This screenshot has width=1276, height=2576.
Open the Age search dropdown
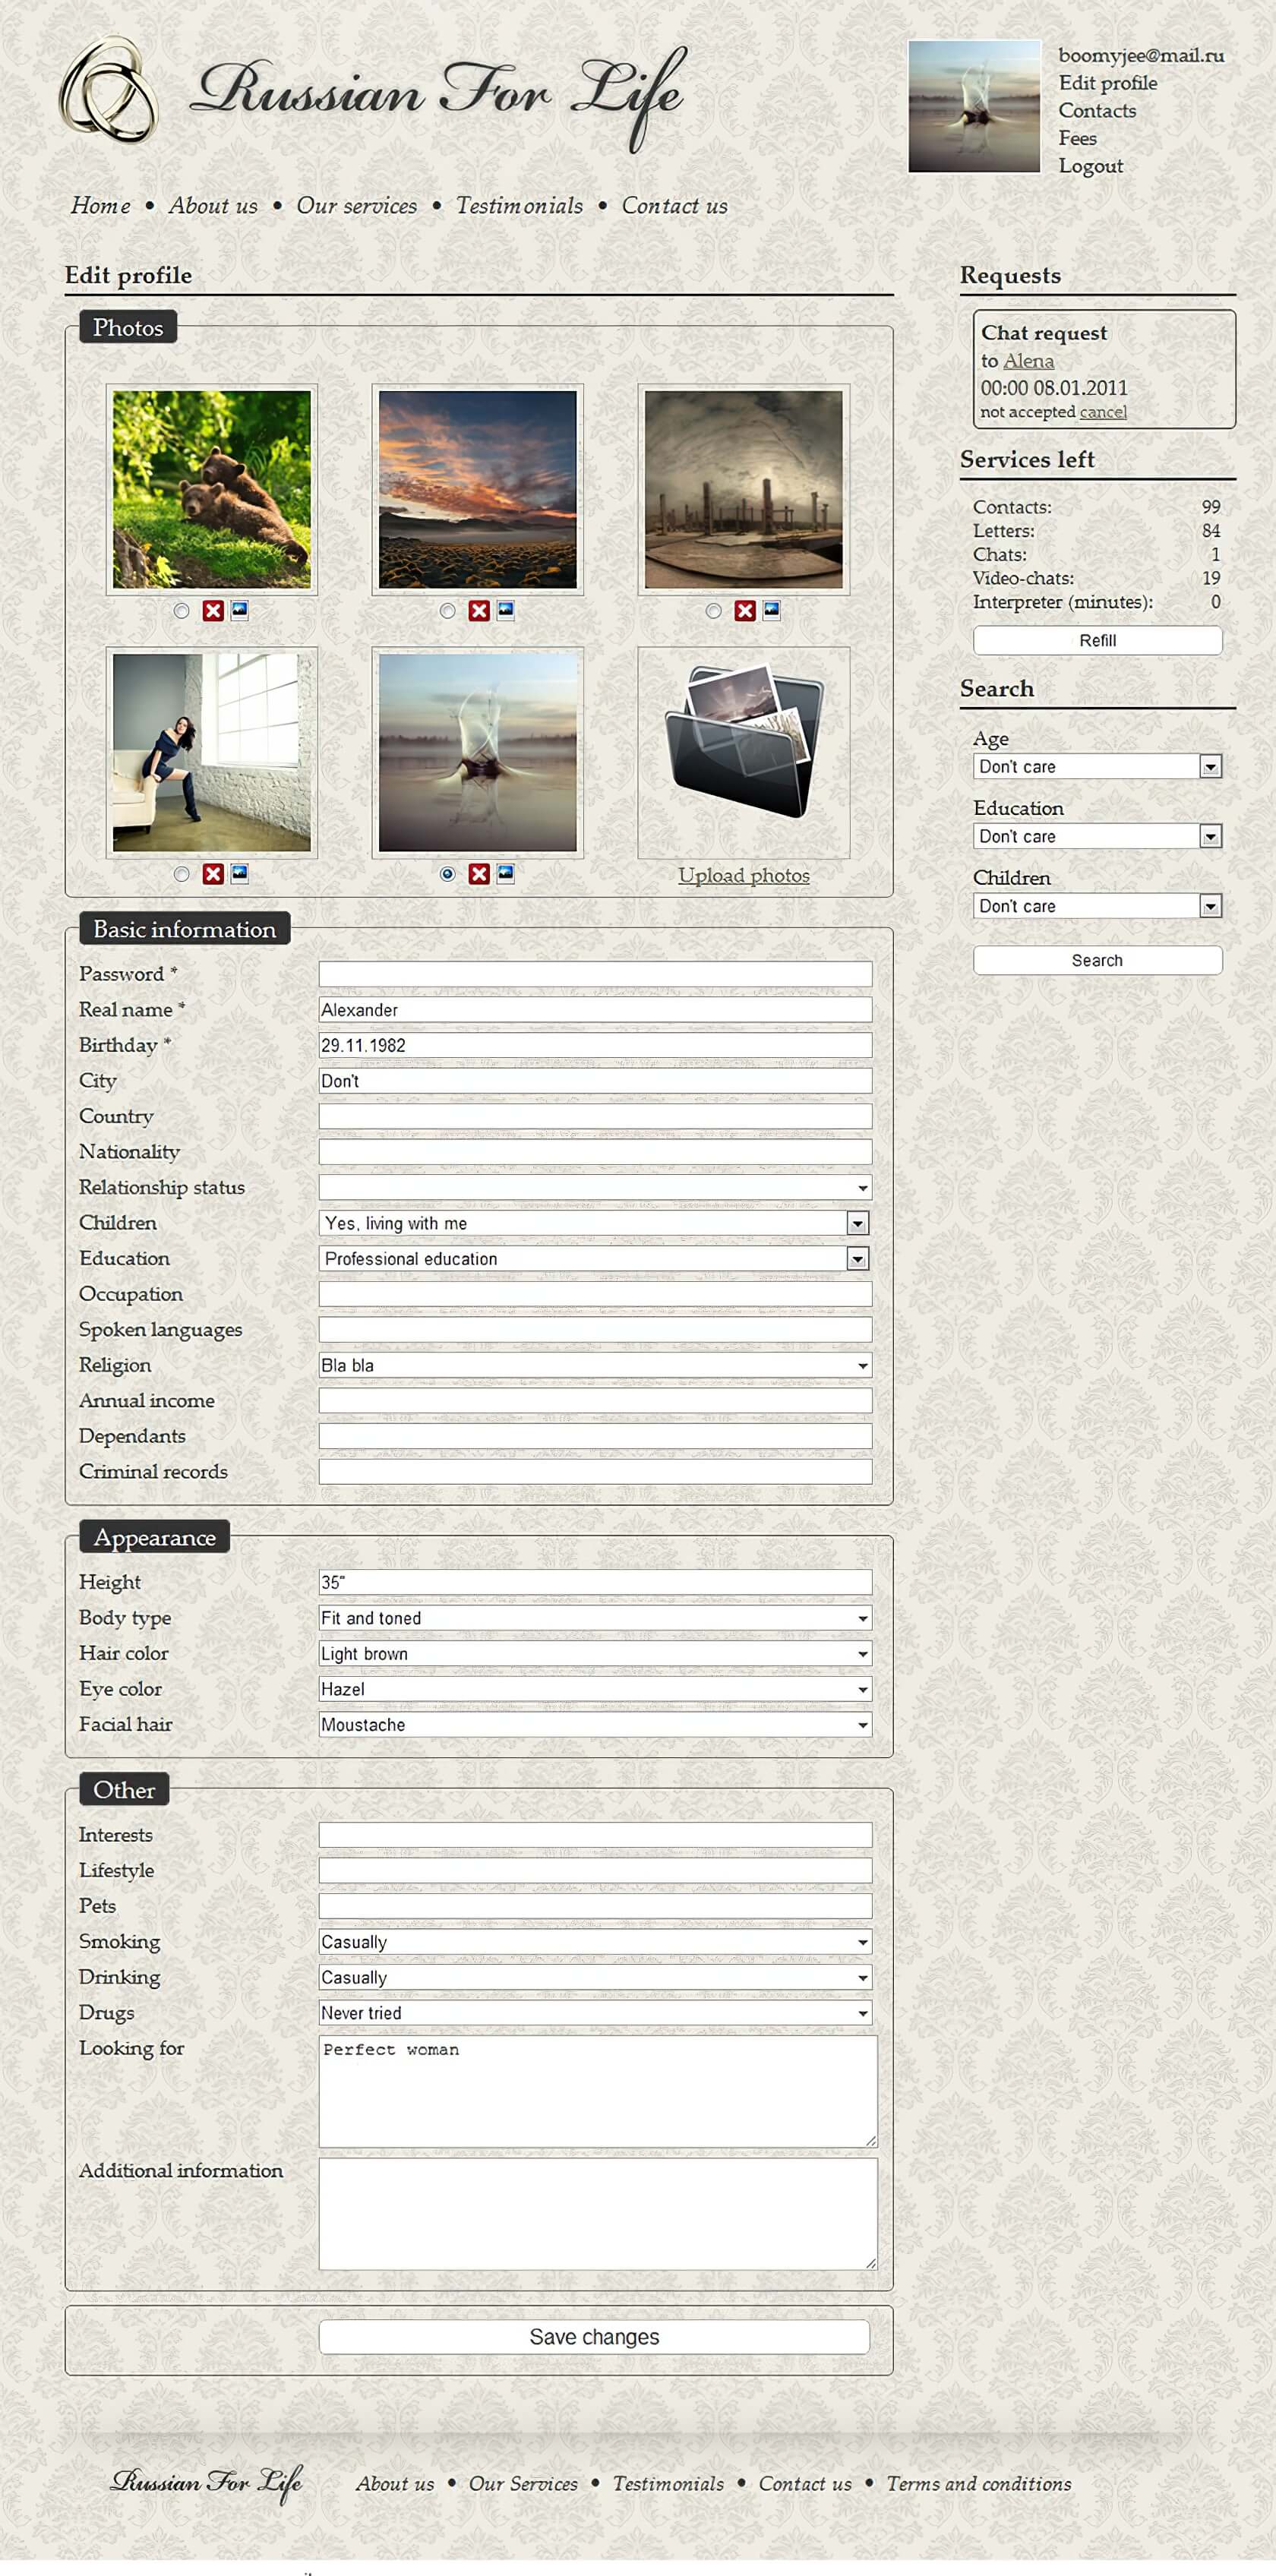(1097, 767)
